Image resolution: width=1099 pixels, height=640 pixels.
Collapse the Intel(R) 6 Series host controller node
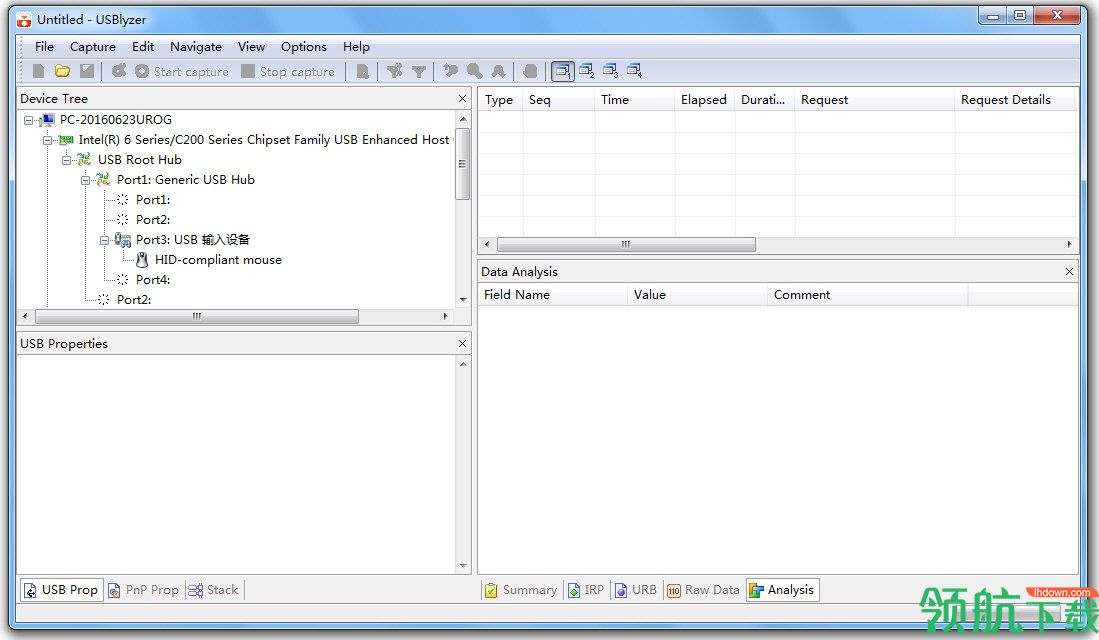pos(47,140)
